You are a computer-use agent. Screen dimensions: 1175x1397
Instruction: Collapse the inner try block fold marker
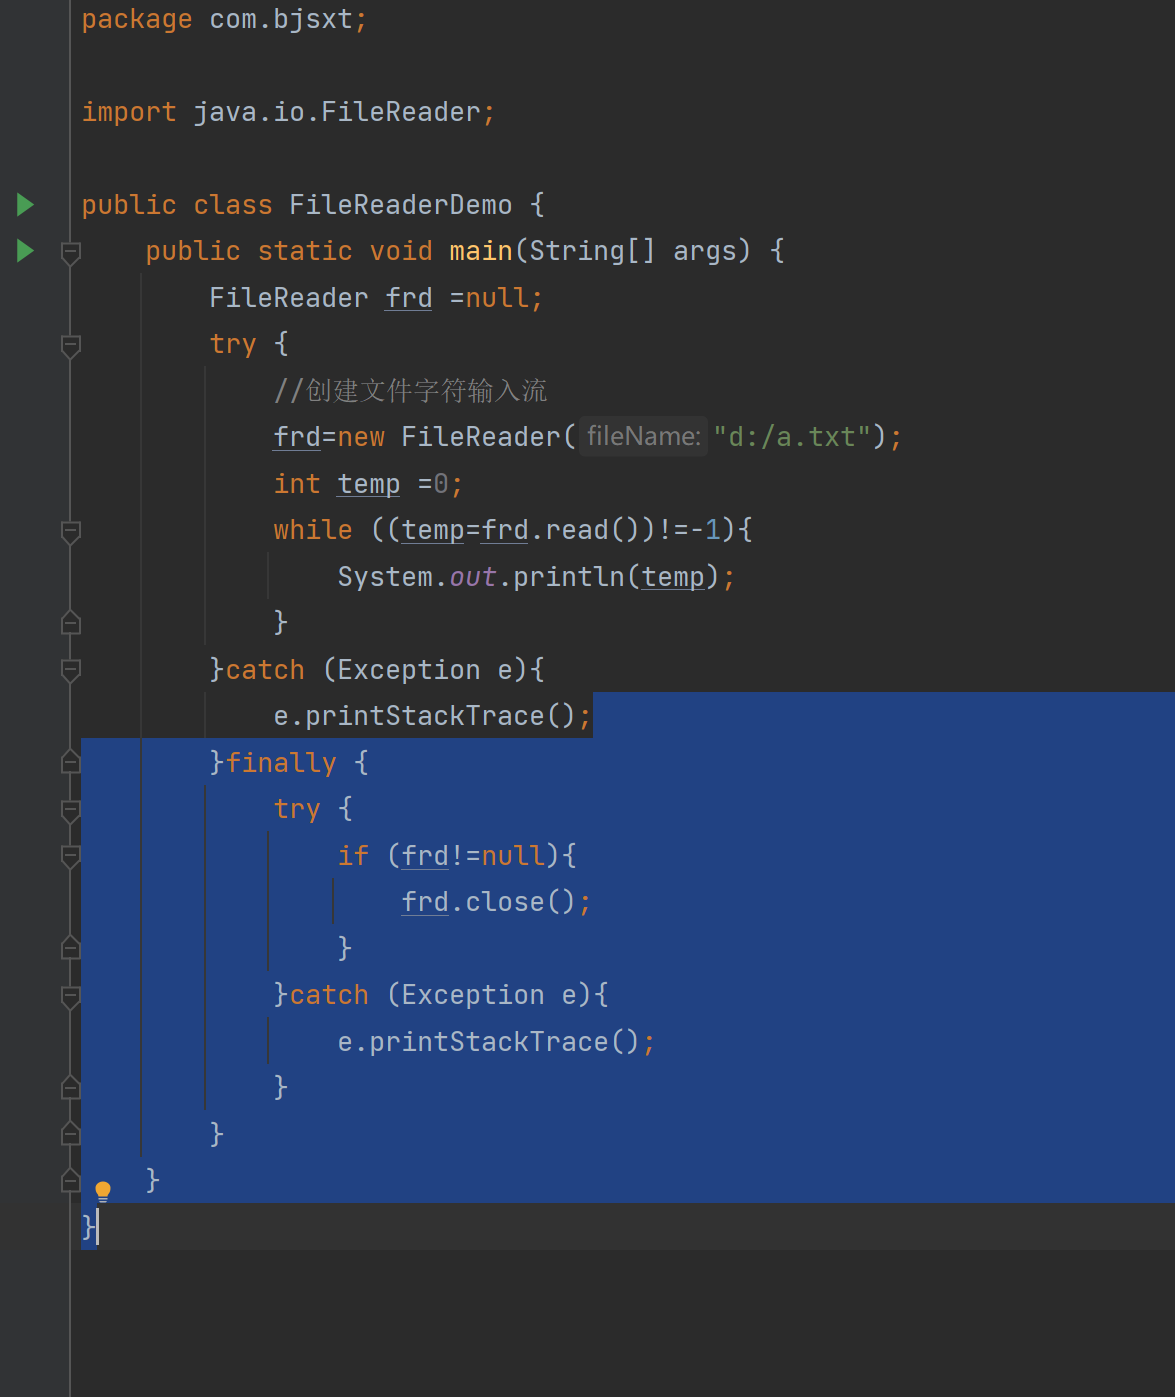pos(71,811)
